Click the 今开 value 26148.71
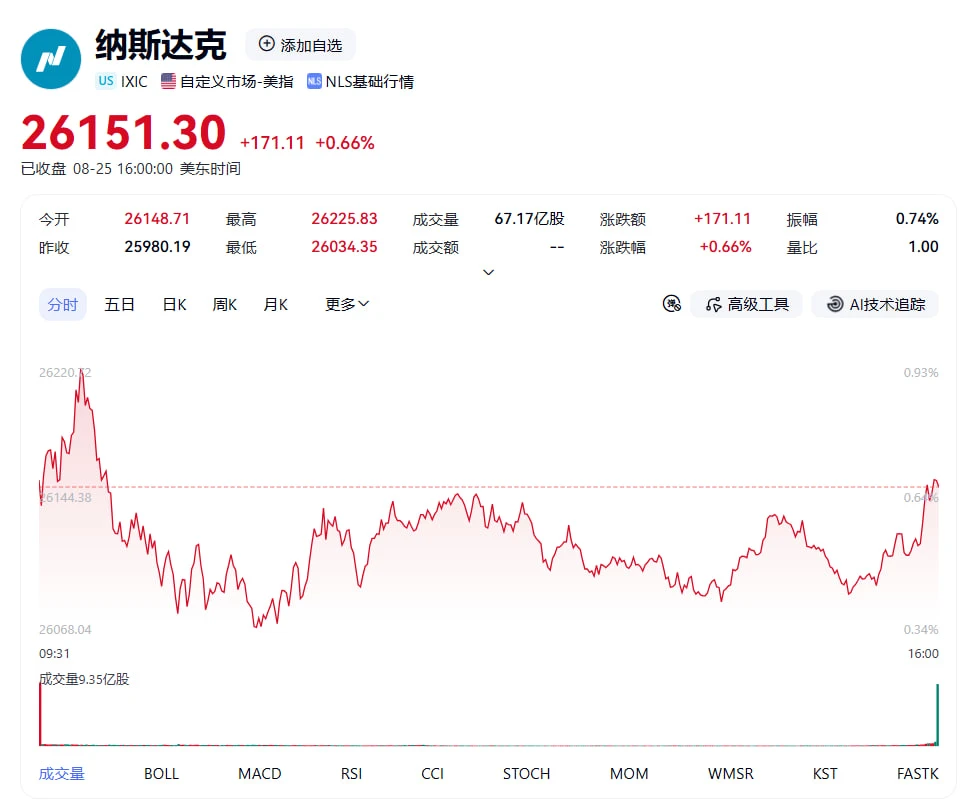Viewport: 969px width, 808px height. tap(157, 219)
